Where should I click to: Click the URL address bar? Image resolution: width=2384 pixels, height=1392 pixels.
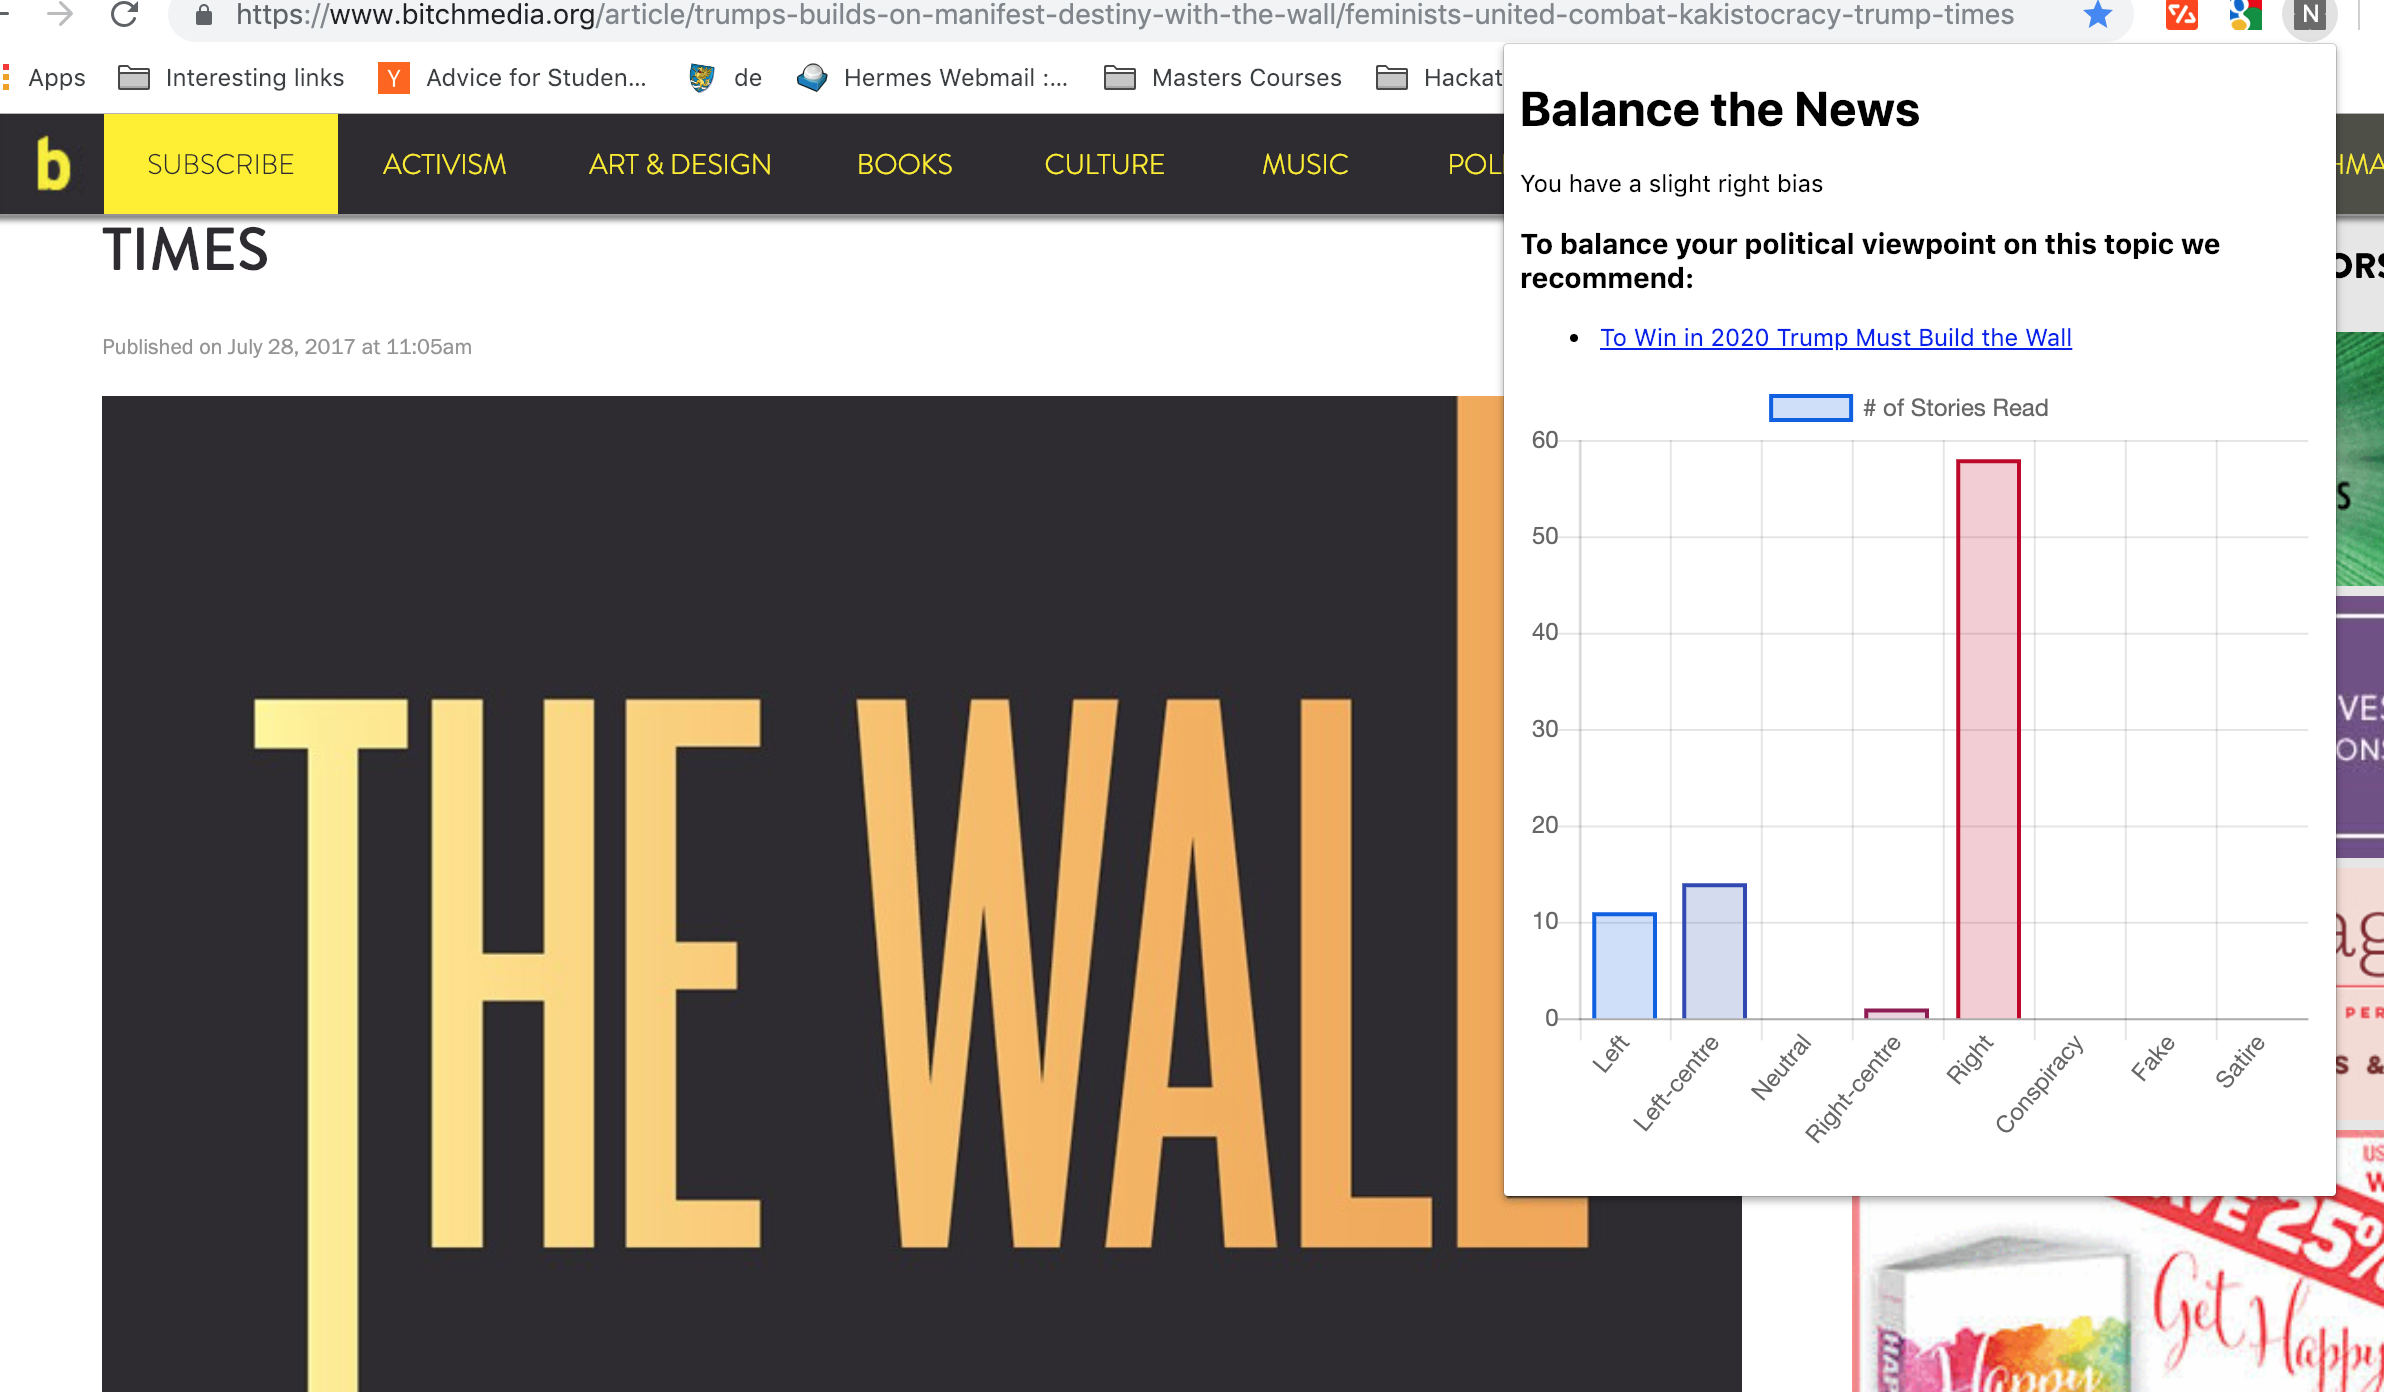click(x=1100, y=14)
